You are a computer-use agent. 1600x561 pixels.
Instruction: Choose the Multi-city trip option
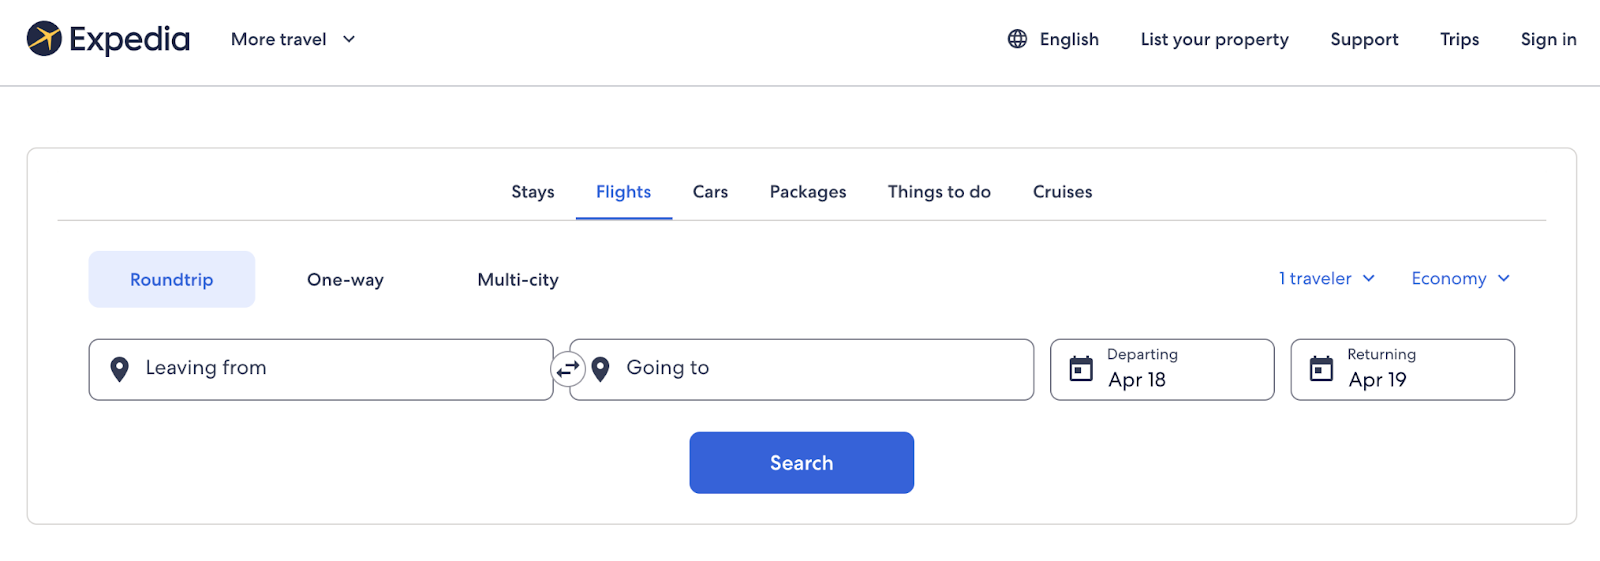click(517, 280)
